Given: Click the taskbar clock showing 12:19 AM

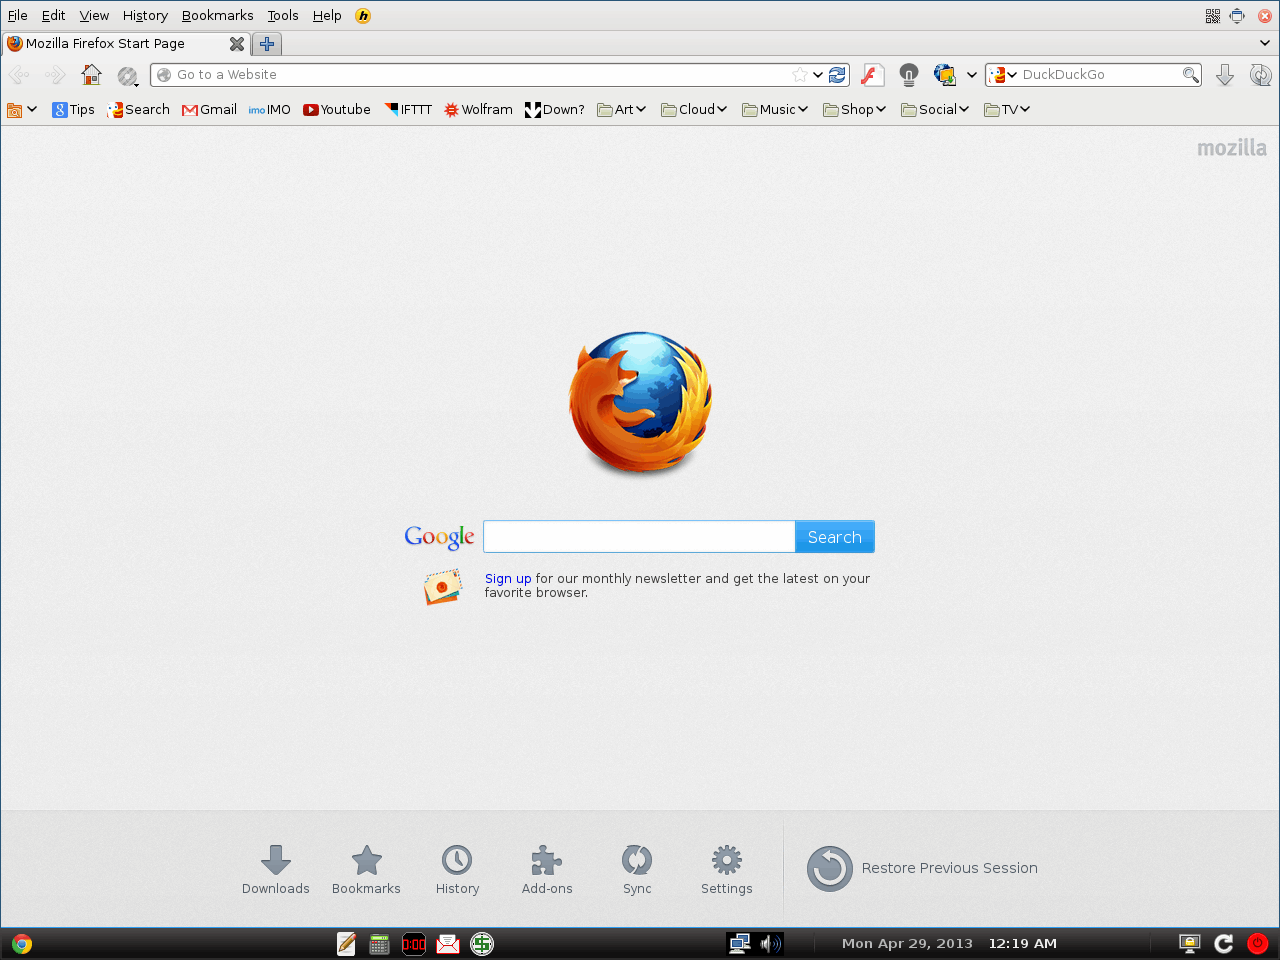Looking at the screenshot, I should pos(1022,943).
